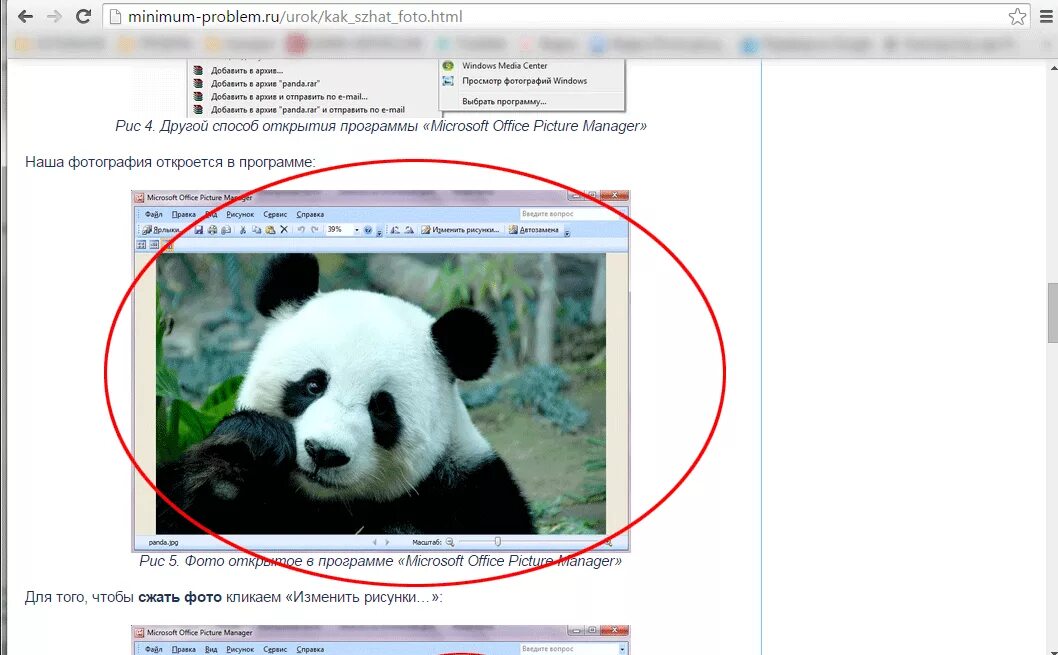Click 'Windows Media Center' in Рис 4 menu
Image resolution: width=1058 pixels, height=655 pixels.
pyautogui.click(x=505, y=65)
